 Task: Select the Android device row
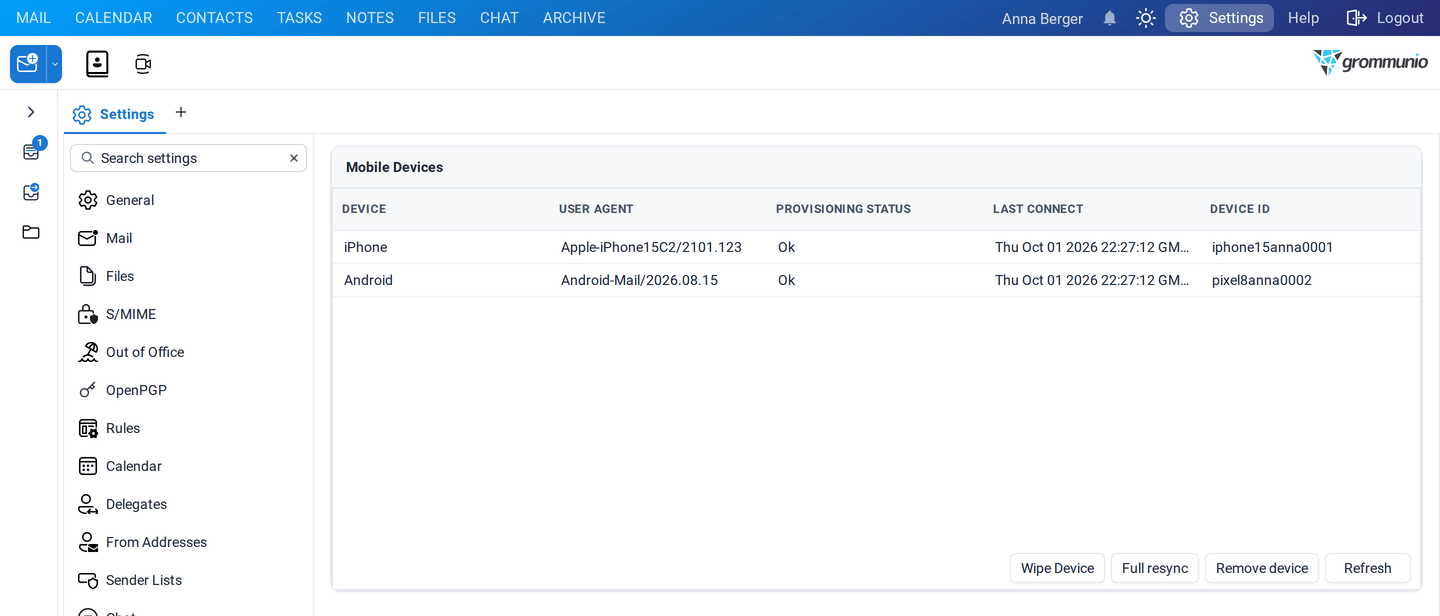(x=876, y=280)
